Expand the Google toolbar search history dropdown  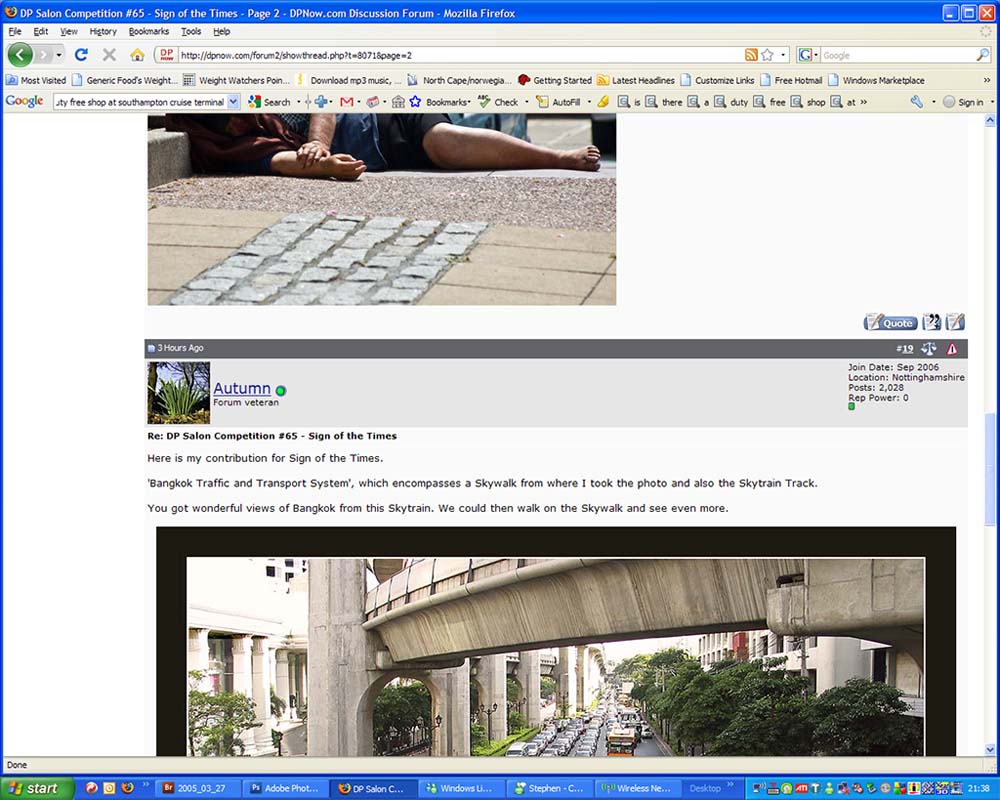(234, 102)
